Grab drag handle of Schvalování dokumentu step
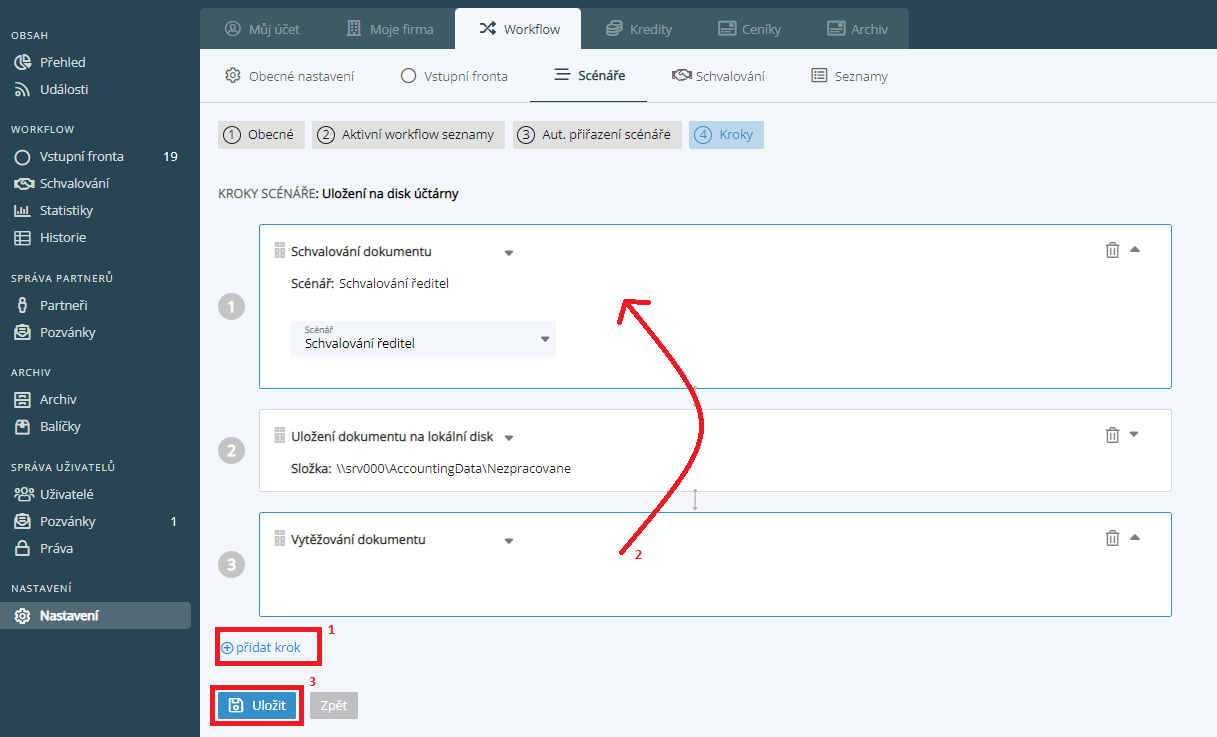The height and width of the screenshot is (737, 1217). click(280, 251)
